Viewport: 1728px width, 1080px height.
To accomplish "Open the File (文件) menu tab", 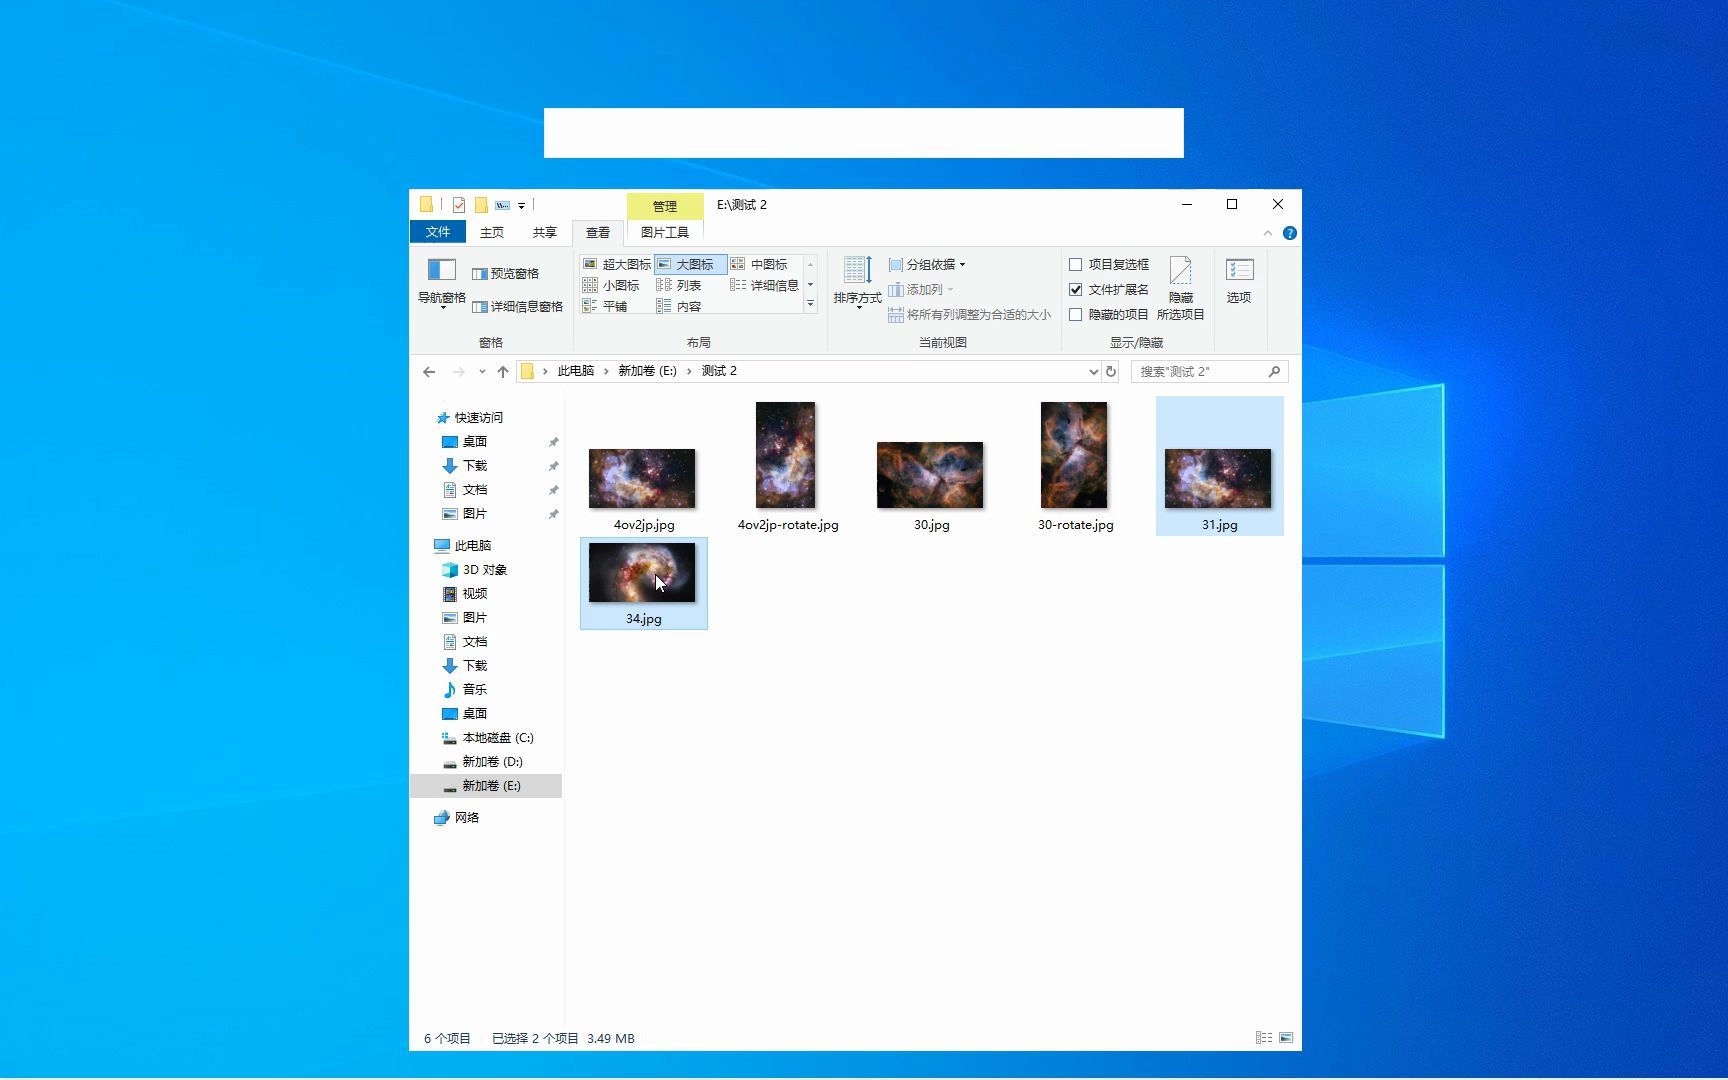I will click(x=438, y=232).
